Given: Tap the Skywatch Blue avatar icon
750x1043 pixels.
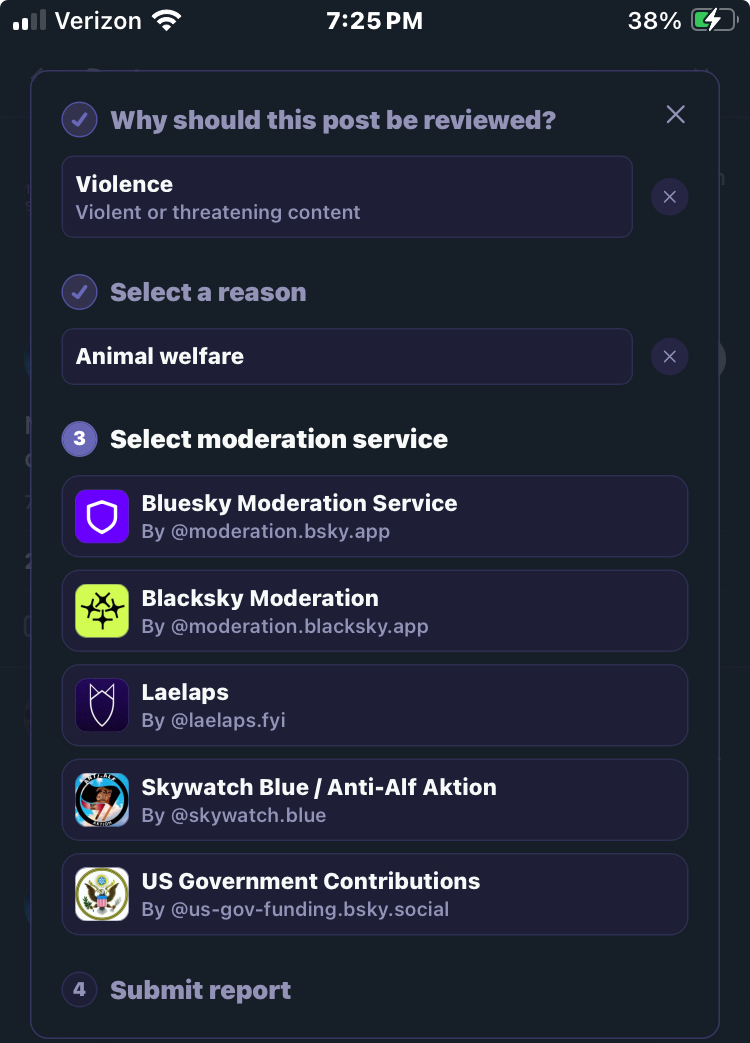Looking at the screenshot, I should tap(102, 800).
